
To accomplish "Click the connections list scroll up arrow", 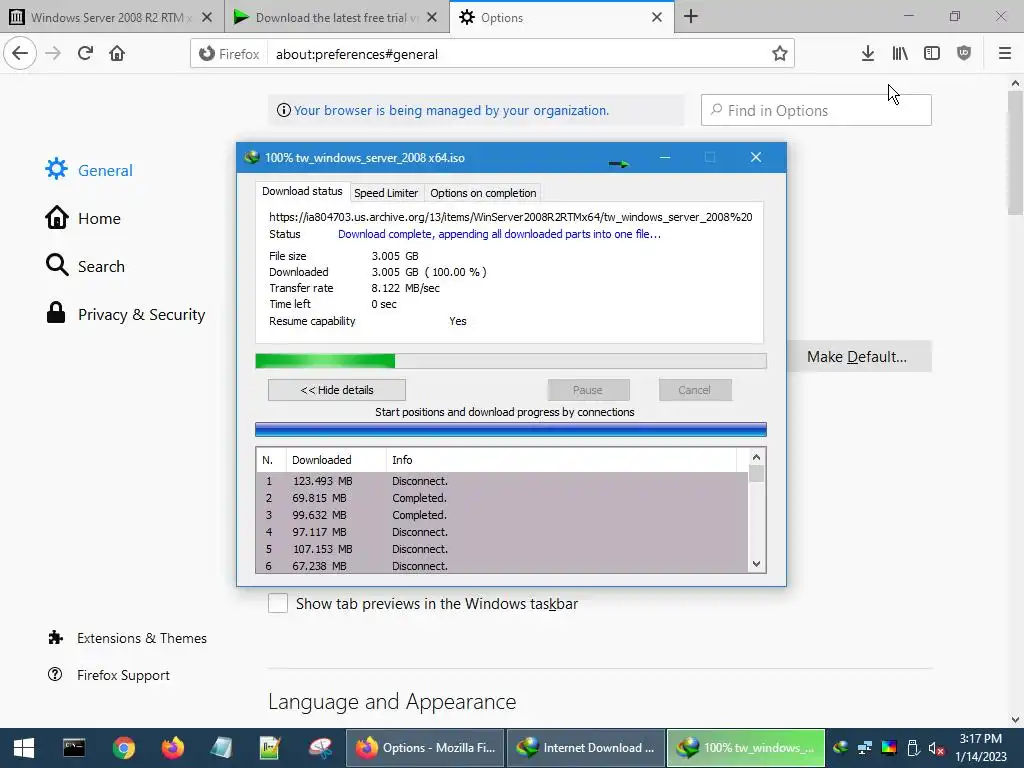I will (756, 457).
